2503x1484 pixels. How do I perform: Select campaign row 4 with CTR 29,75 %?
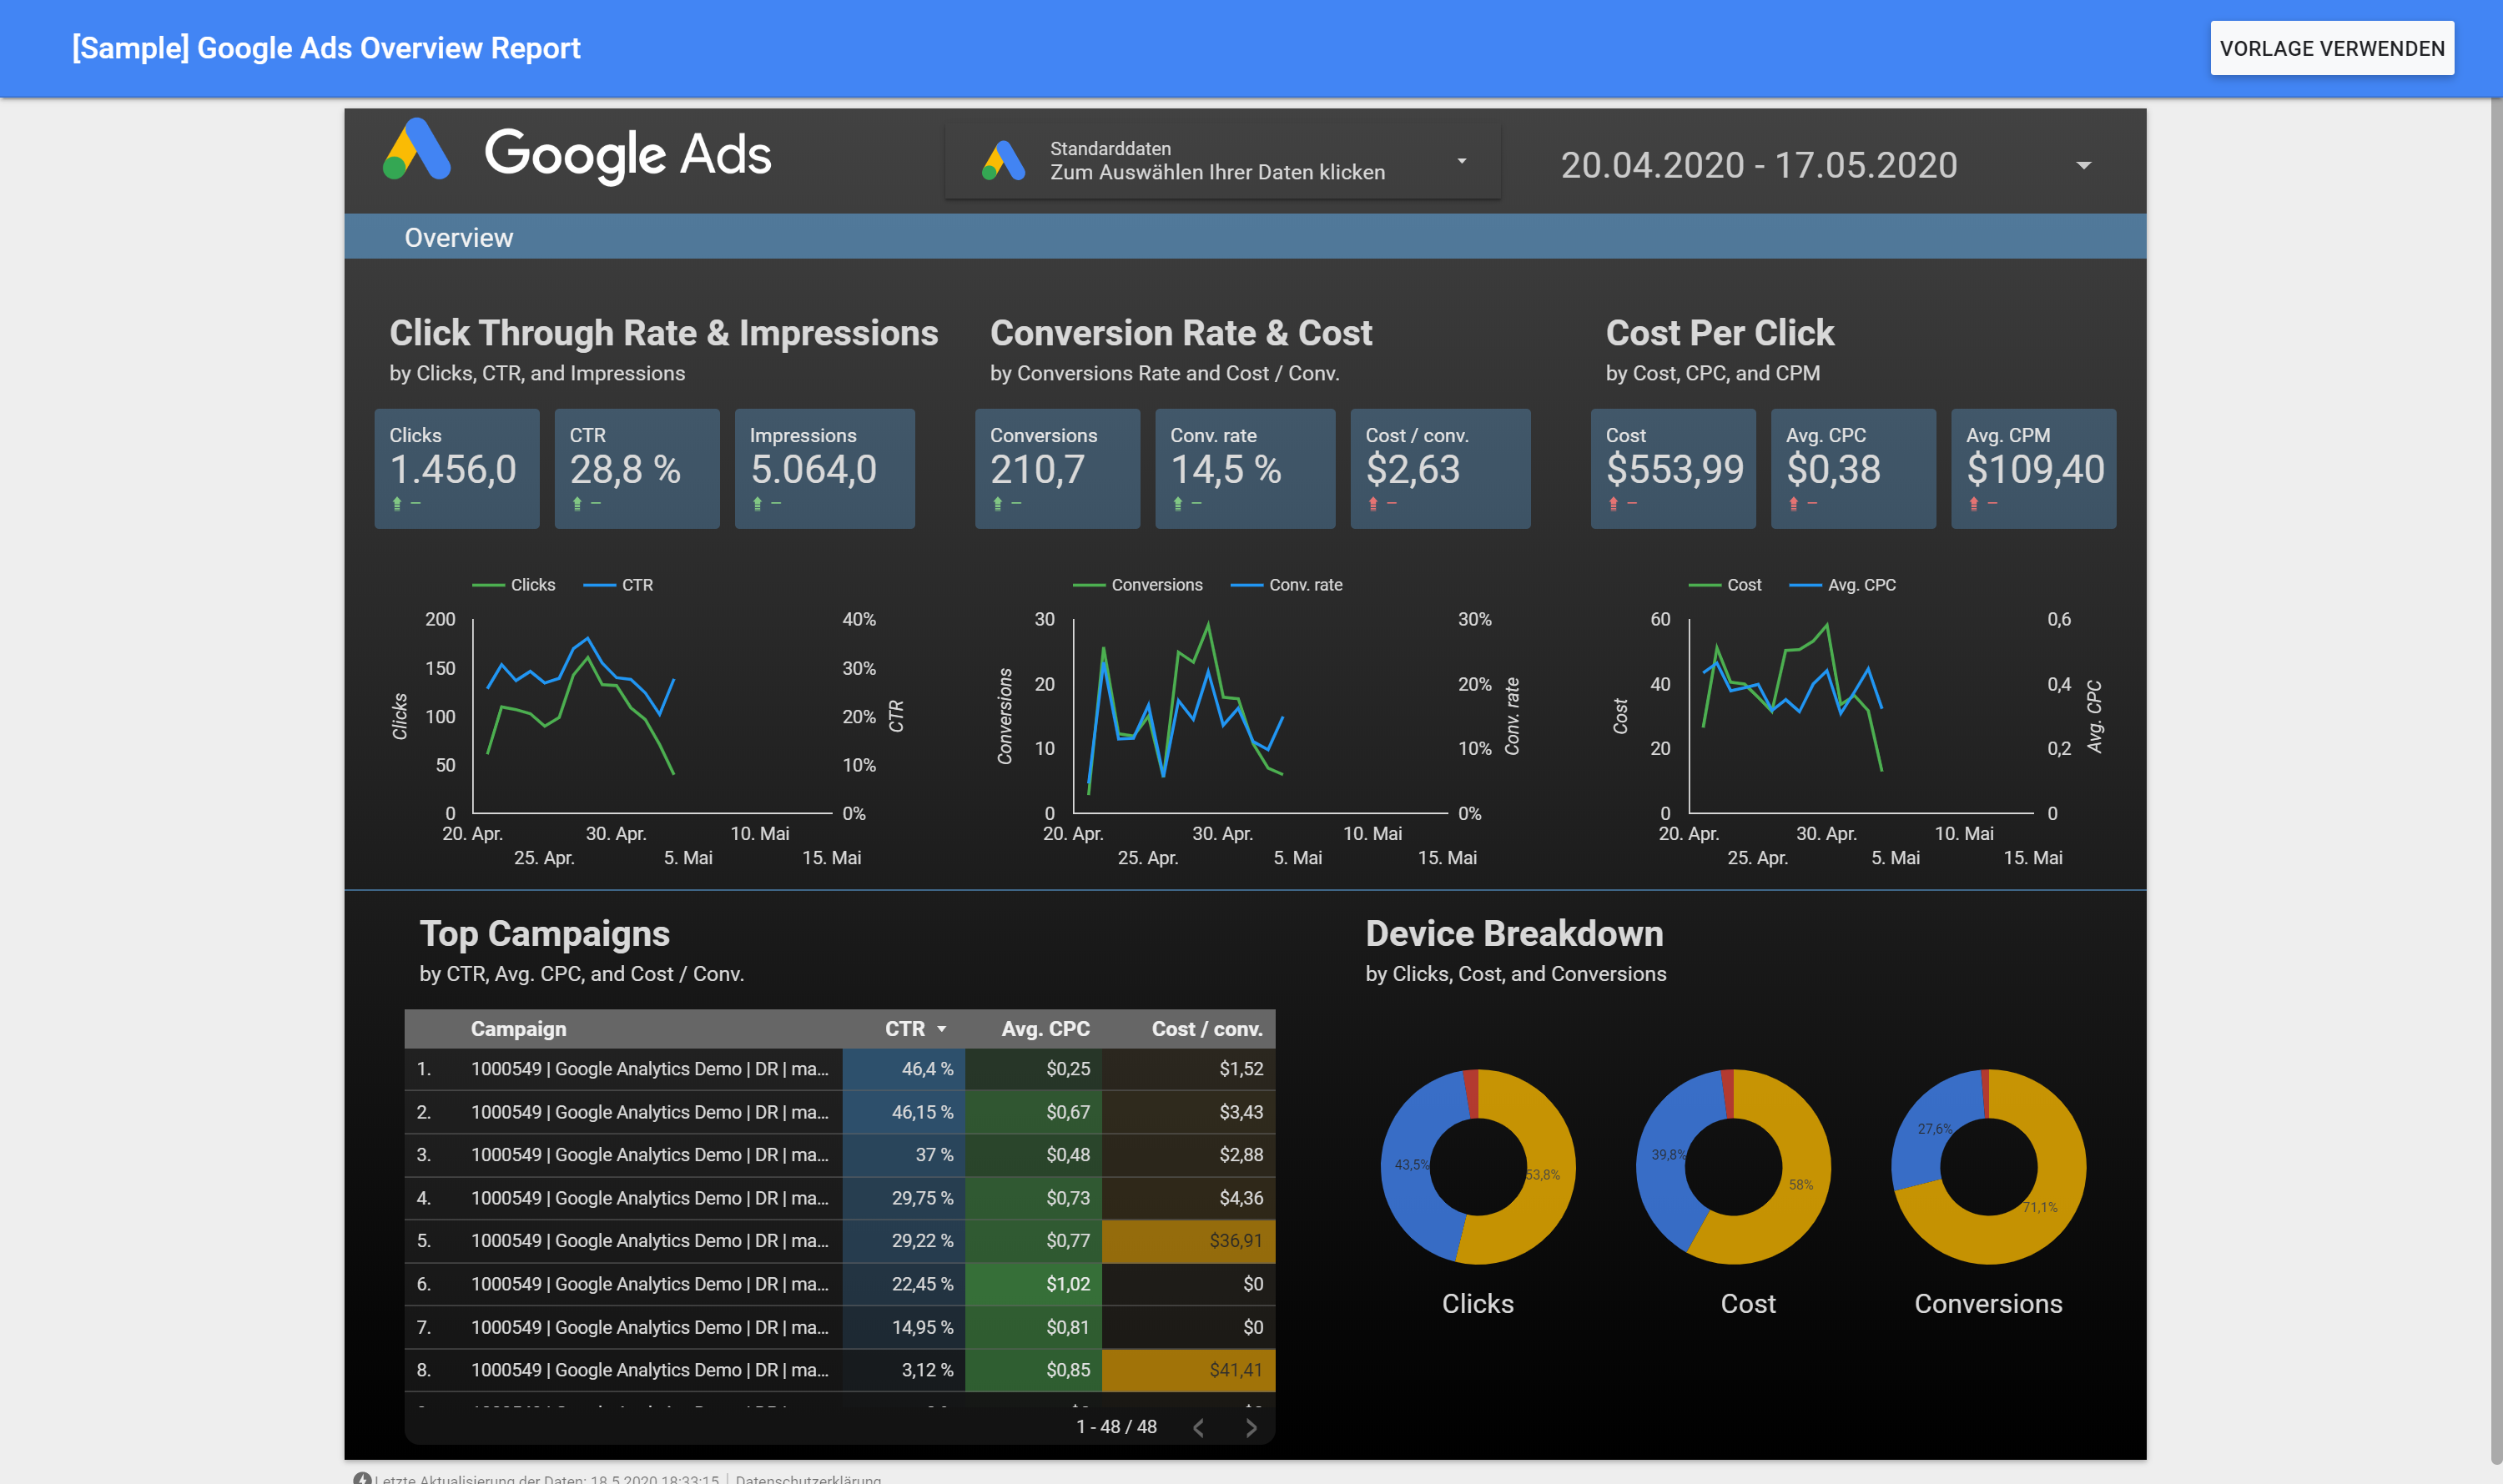pos(839,1198)
